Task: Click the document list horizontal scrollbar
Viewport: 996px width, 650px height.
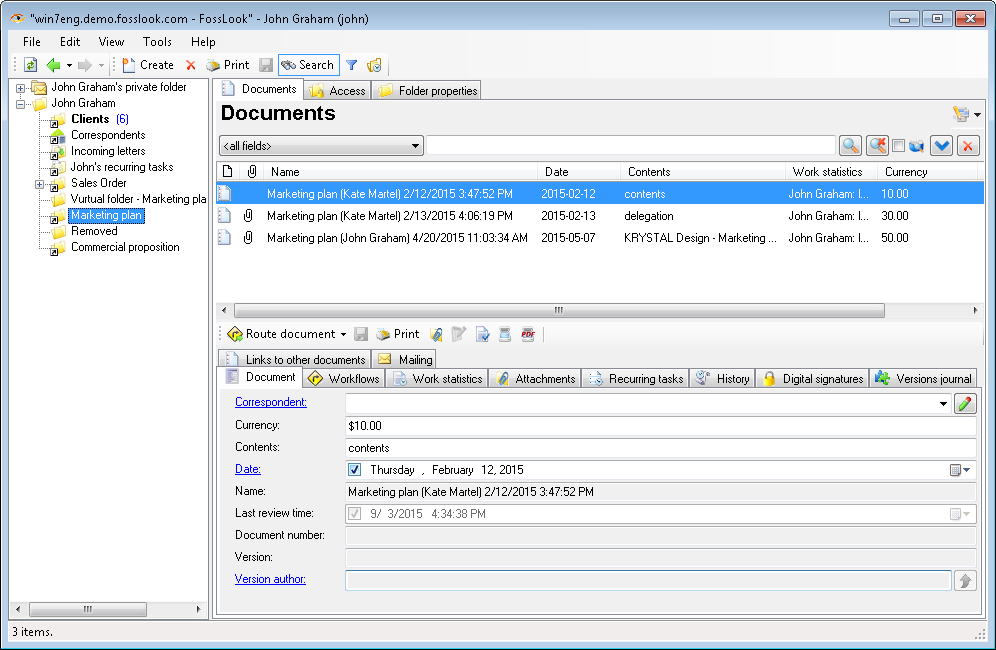Action: point(558,310)
